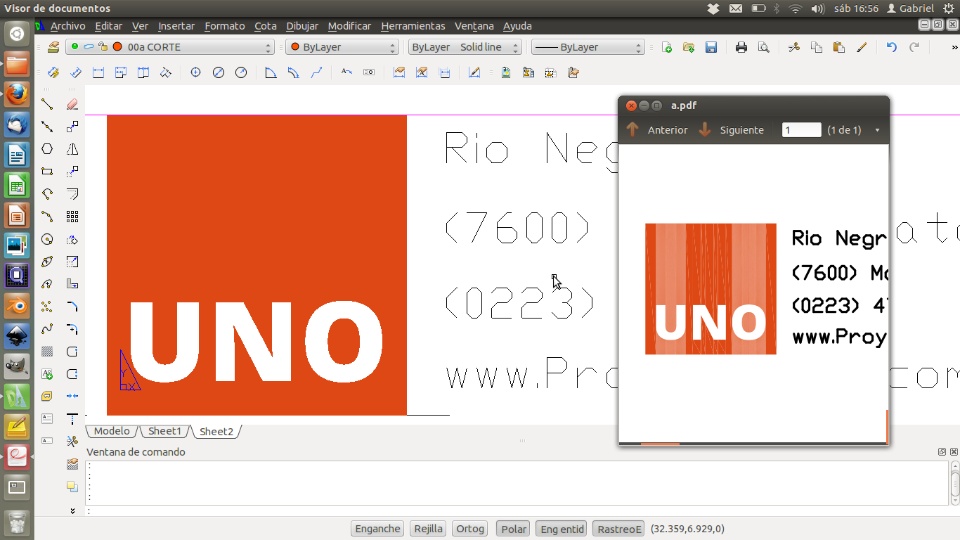Expand hidden toolbar items chevron
The height and width of the screenshot is (540, 960).
tap(954, 47)
